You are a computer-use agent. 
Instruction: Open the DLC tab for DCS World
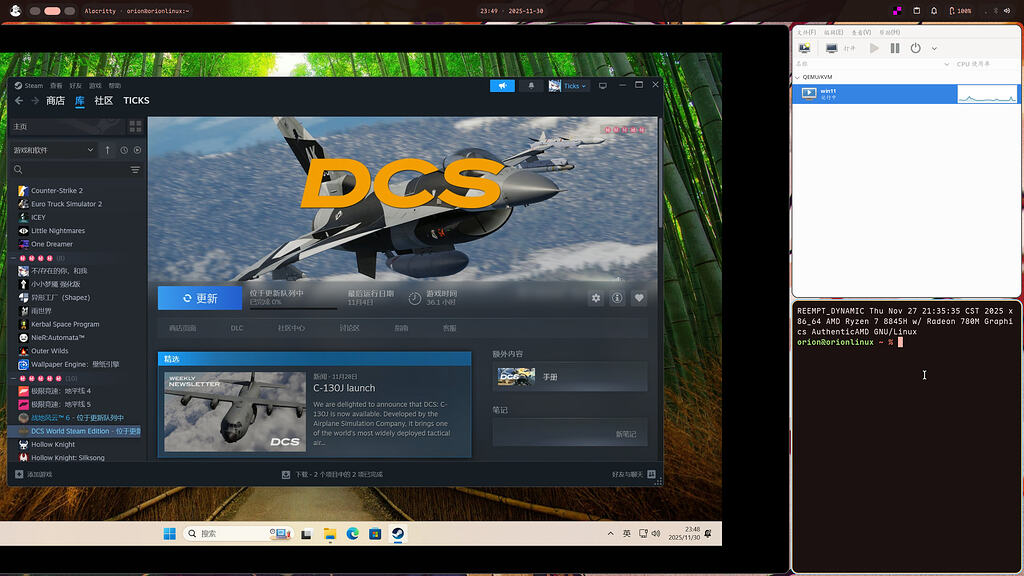coord(236,328)
